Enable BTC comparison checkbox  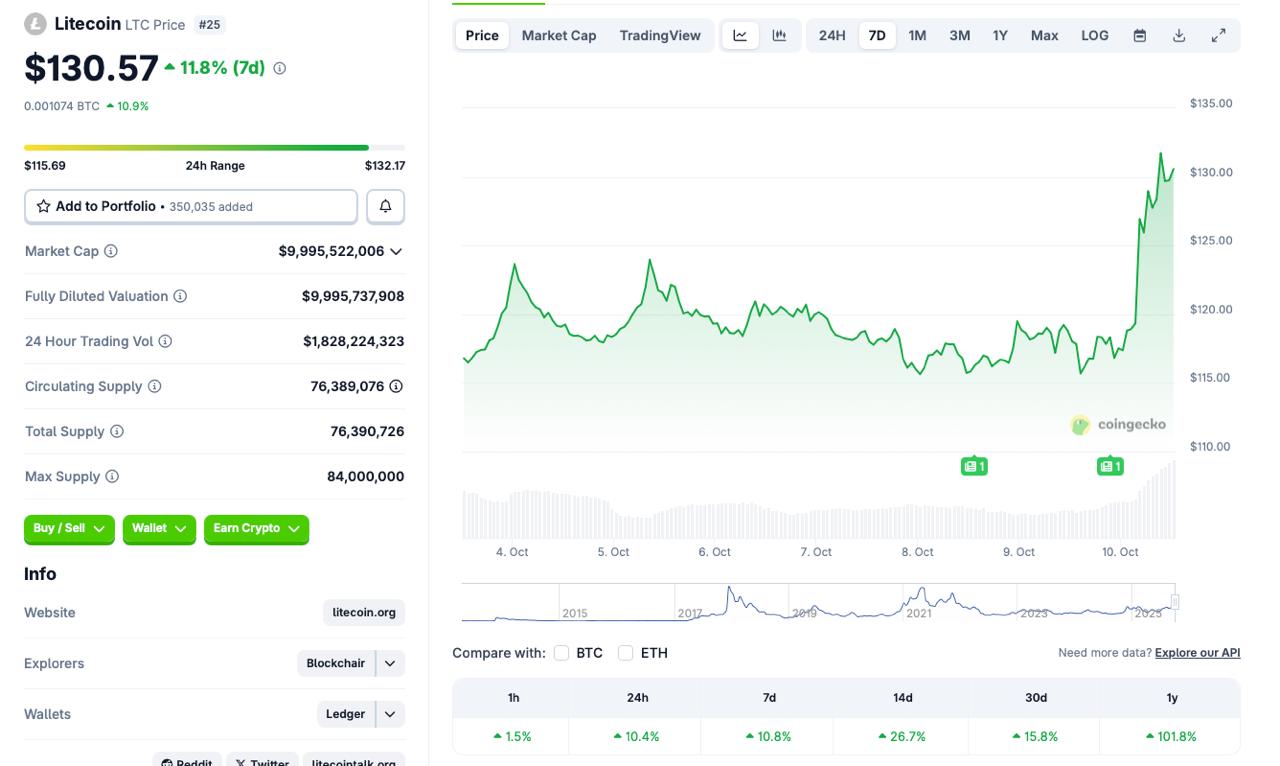tap(561, 653)
